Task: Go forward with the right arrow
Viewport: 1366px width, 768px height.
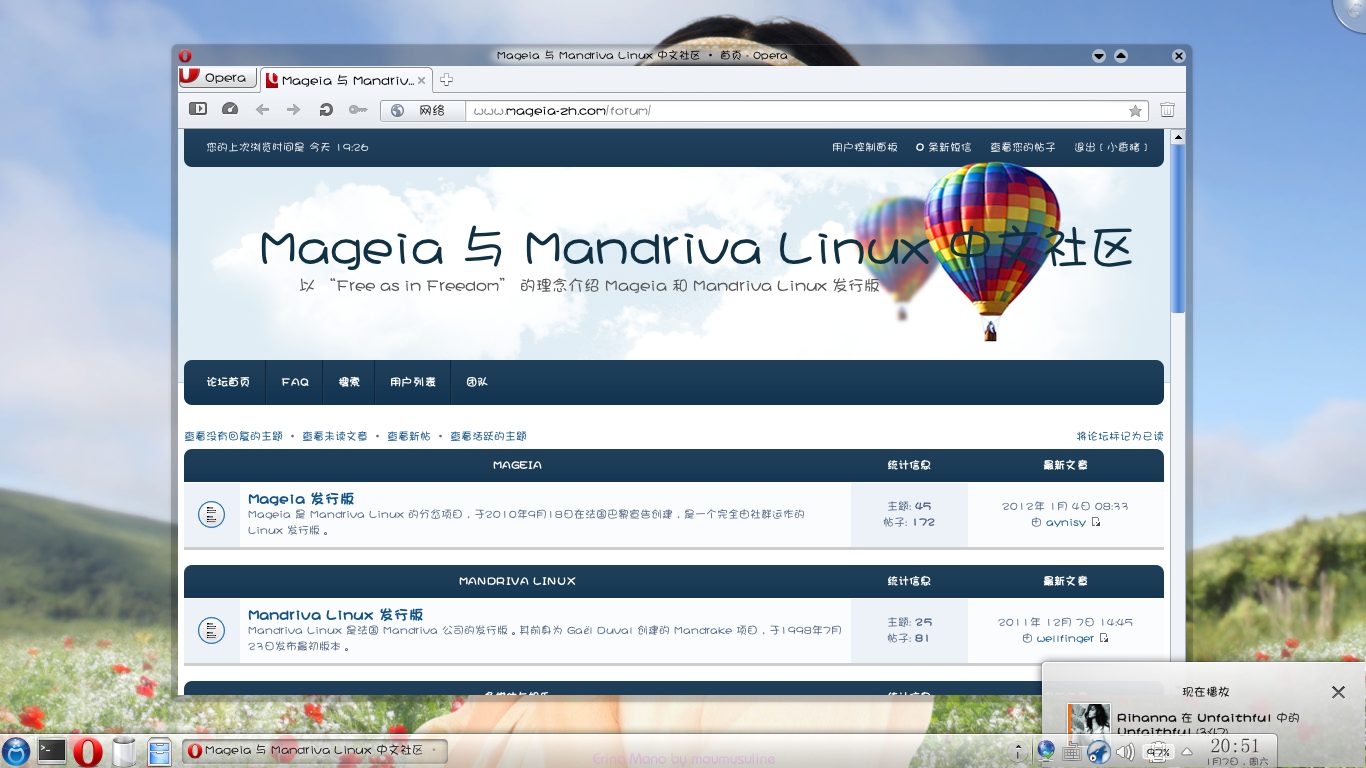Action: coord(293,110)
